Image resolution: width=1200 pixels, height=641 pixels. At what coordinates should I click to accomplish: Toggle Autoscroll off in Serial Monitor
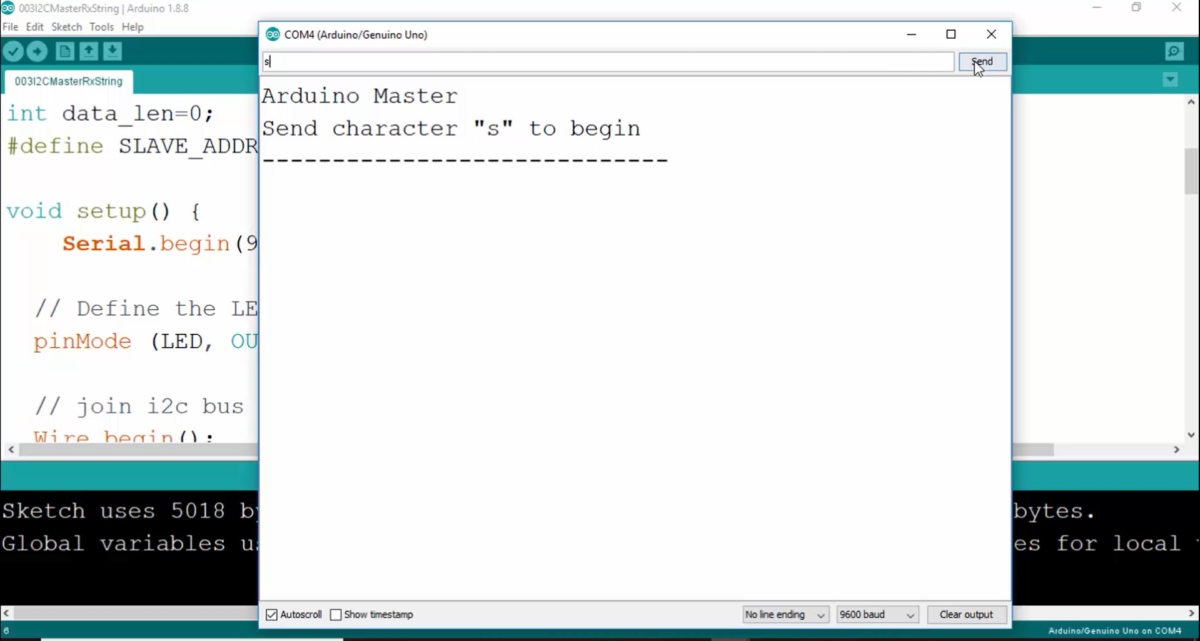270,614
